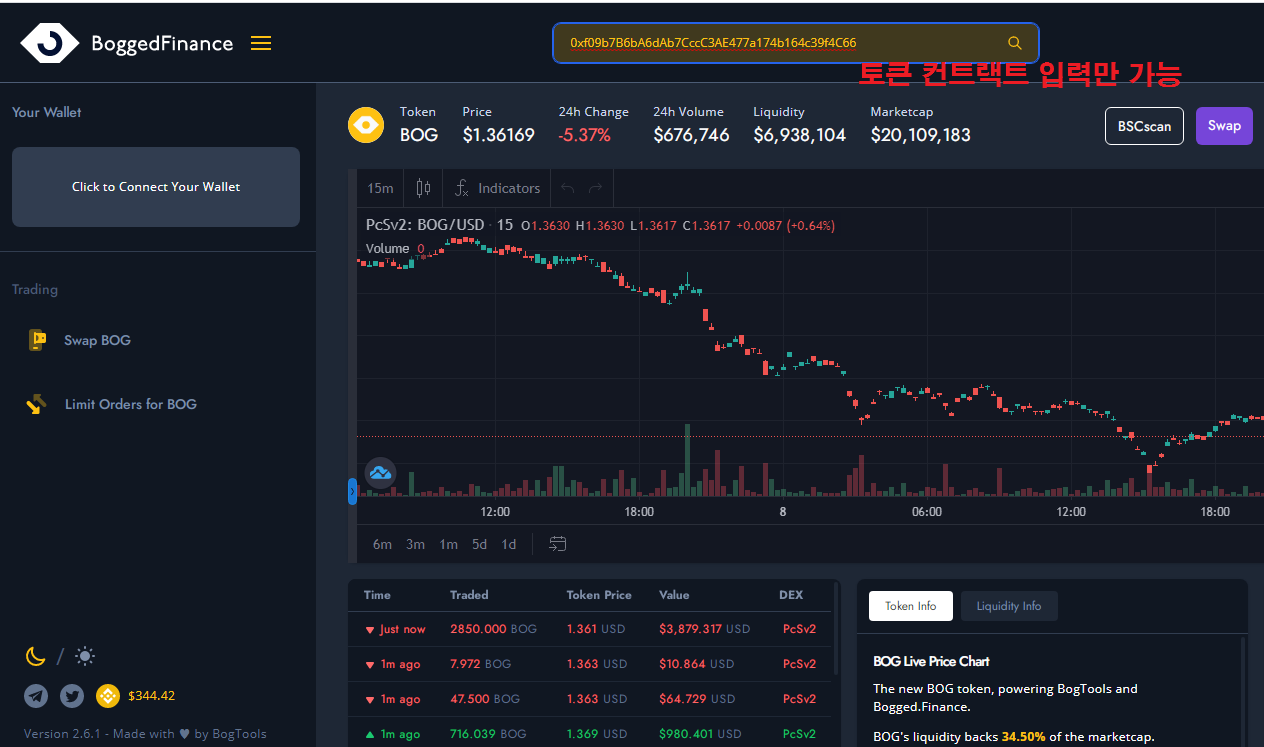Click the BOG token eye logo
1264x747 pixels.
pyautogui.click(x=366, y=125)
